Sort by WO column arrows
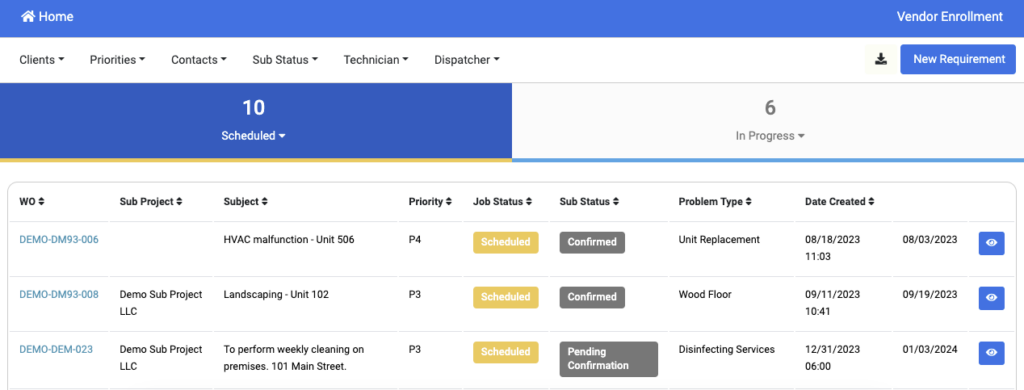This screenshot has width=1024, height=390. (x=42, y=202)
